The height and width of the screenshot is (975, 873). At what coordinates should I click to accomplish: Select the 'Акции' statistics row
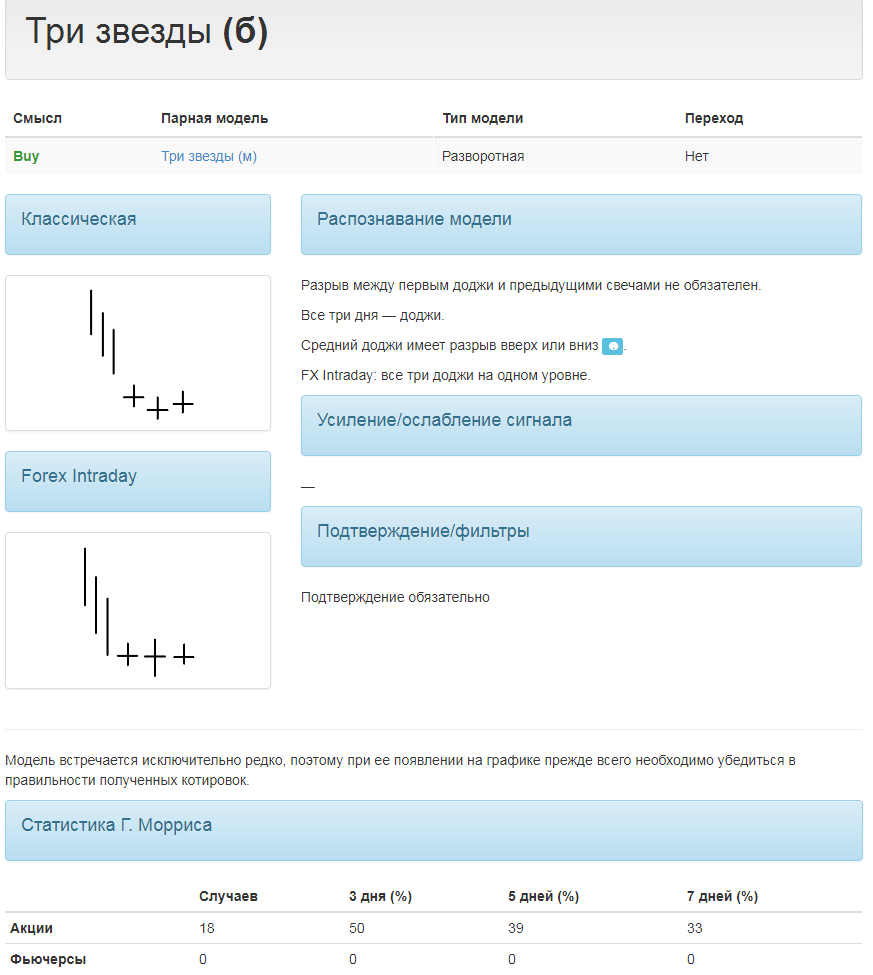coord(434,928)
